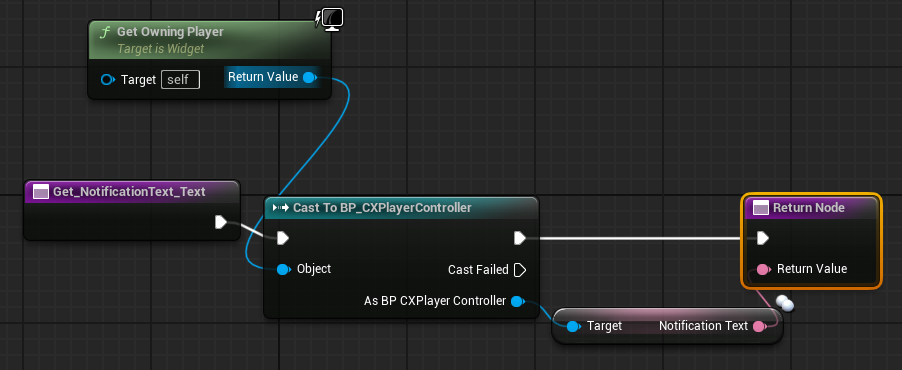Select the Get_NotificationText_Text entry node title
The height and width of the screenshot is (370, 902).
[x=129, y=192]
